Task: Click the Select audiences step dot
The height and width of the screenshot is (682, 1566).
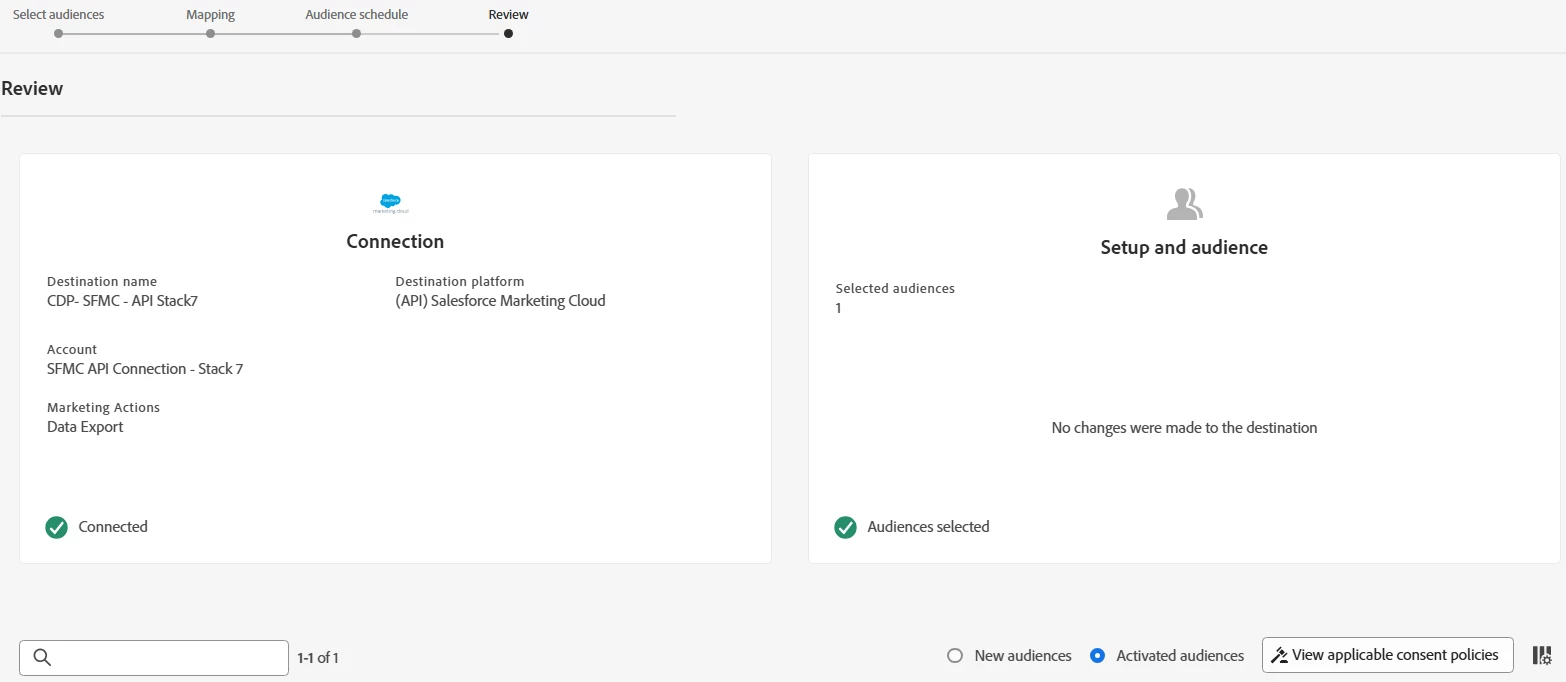Action: pyautogui.click(x=58, y=33)
